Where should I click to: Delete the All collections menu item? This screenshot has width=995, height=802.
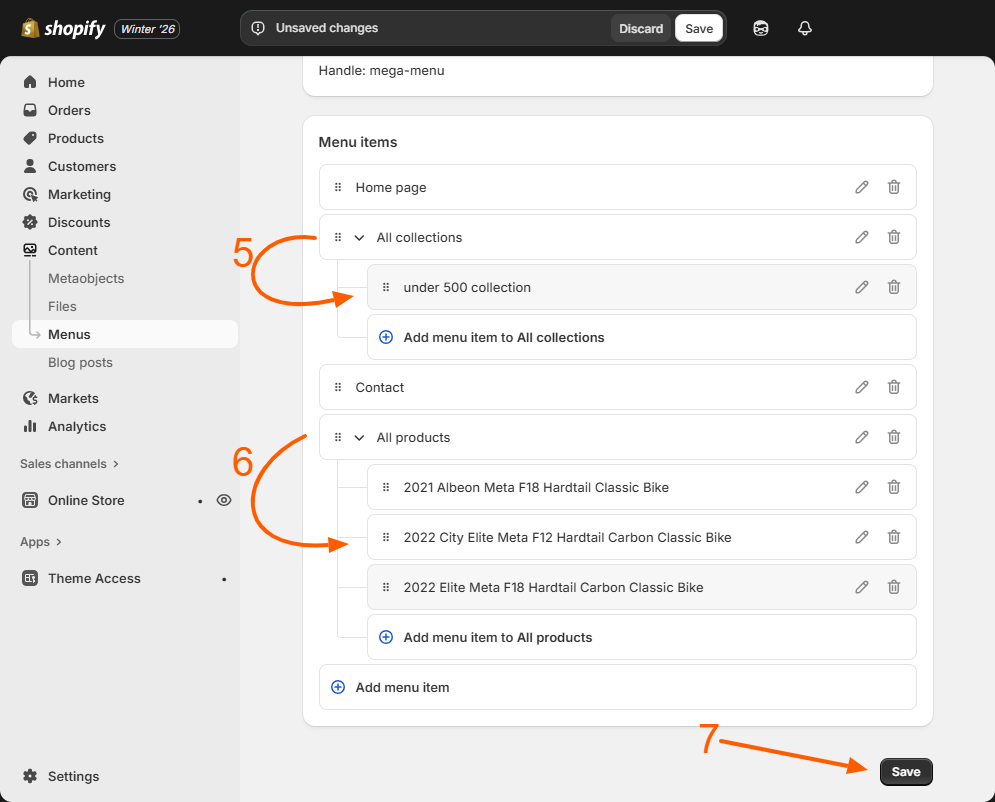click(x=893, y=237)
